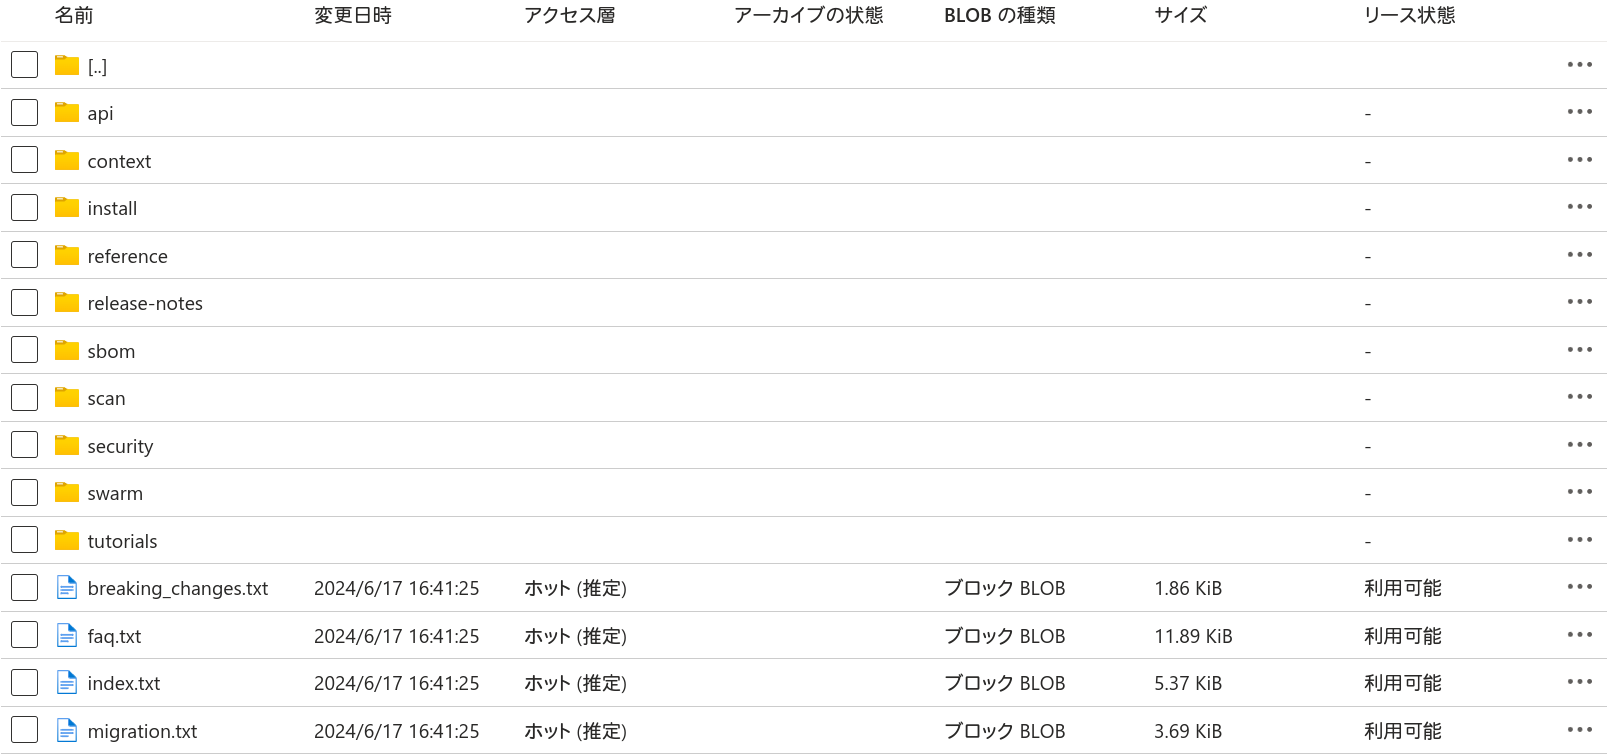Viewport: 1607px width, 754px height.
Task: Open ellipsis menu for sbom folder
Action: pyautogui.click(x=1580, y=350)
